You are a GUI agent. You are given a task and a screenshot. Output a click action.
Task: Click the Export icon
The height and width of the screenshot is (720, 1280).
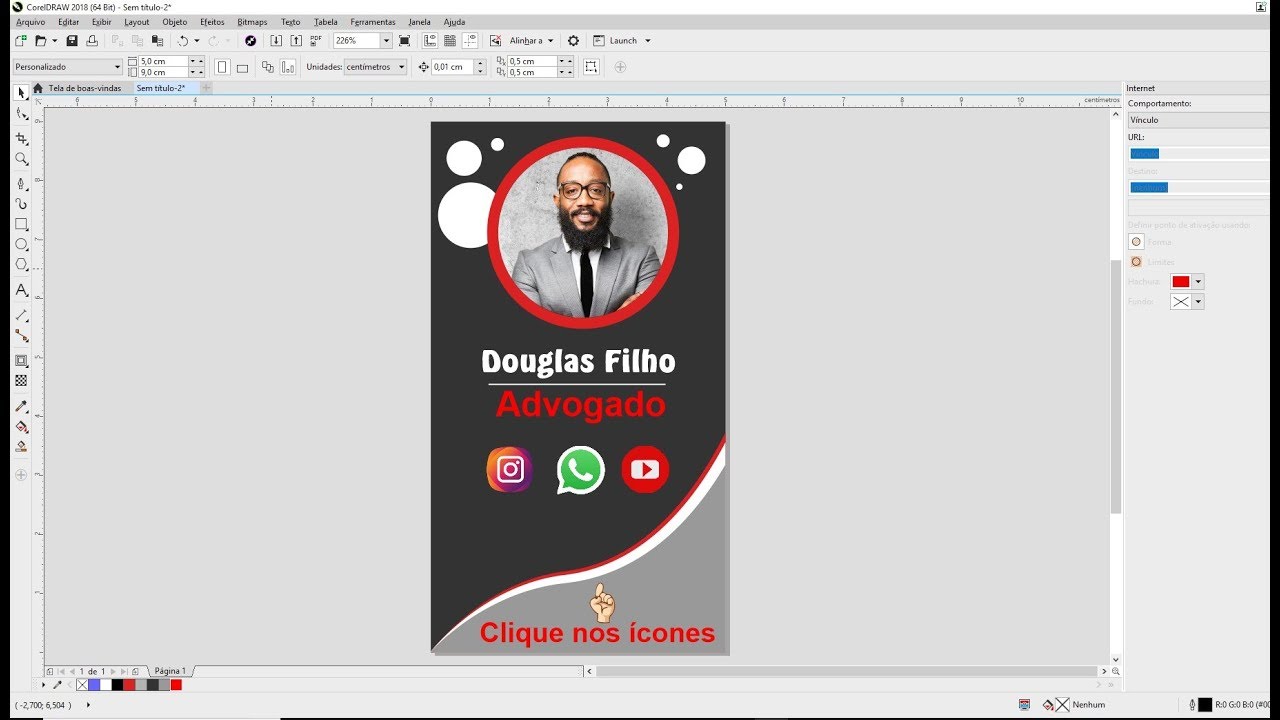pyautogui.click(x=296, y=41)
